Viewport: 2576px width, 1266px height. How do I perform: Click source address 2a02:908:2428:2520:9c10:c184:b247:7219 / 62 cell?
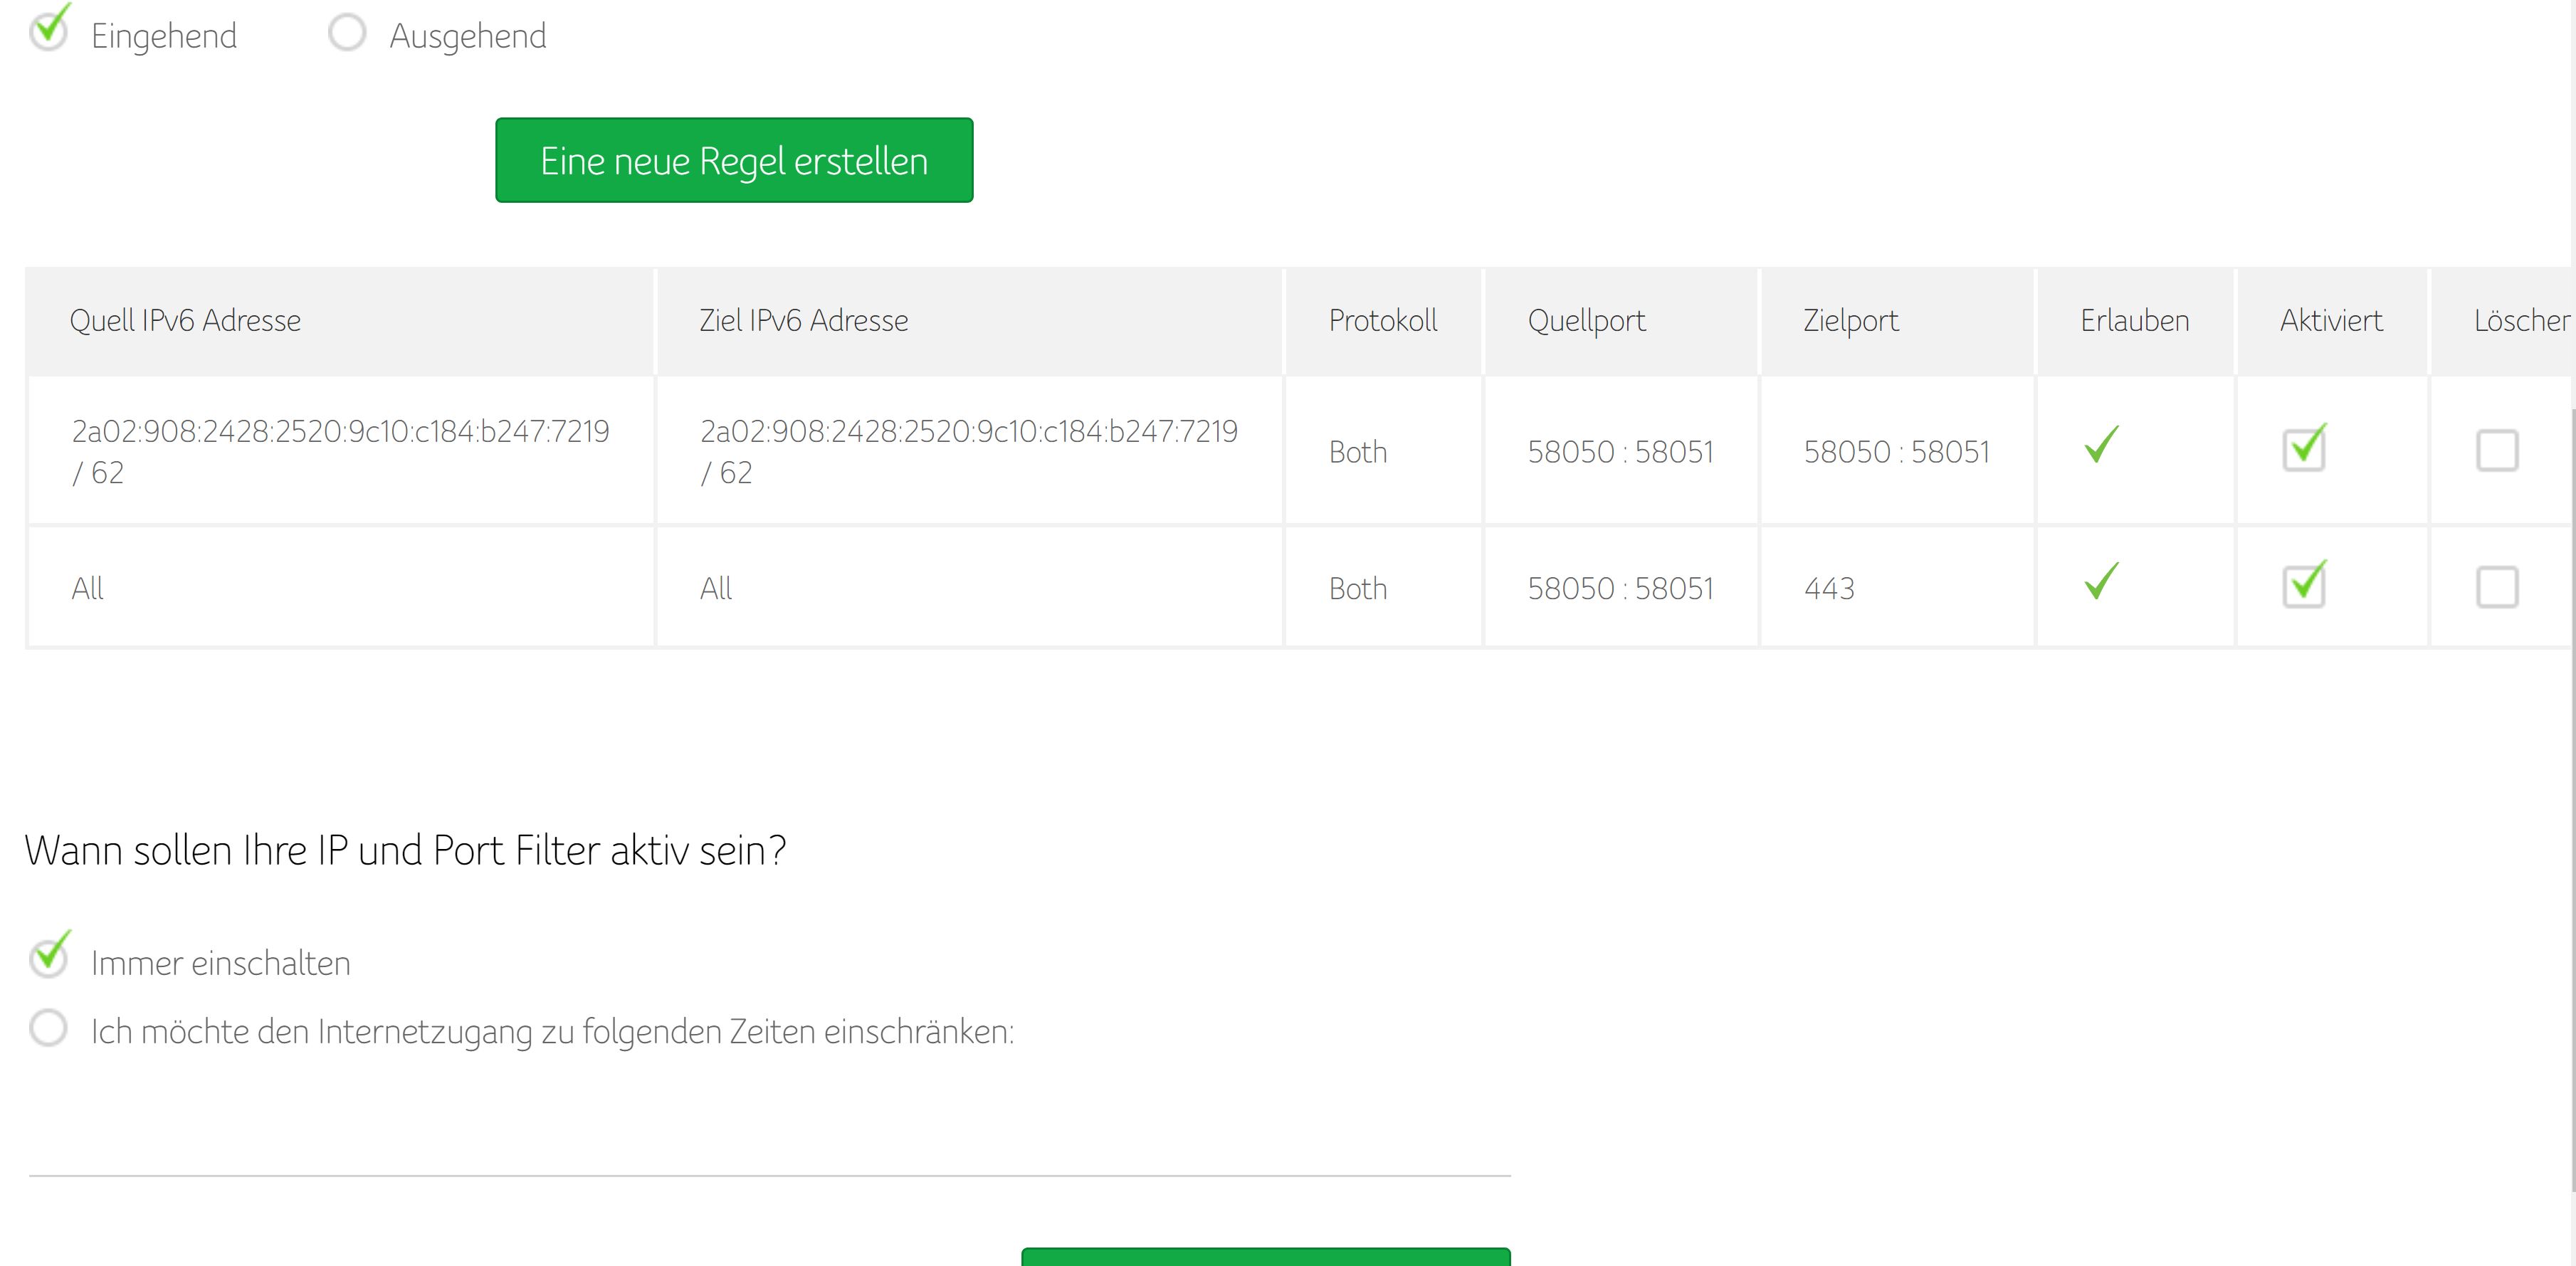click(341, 451)
